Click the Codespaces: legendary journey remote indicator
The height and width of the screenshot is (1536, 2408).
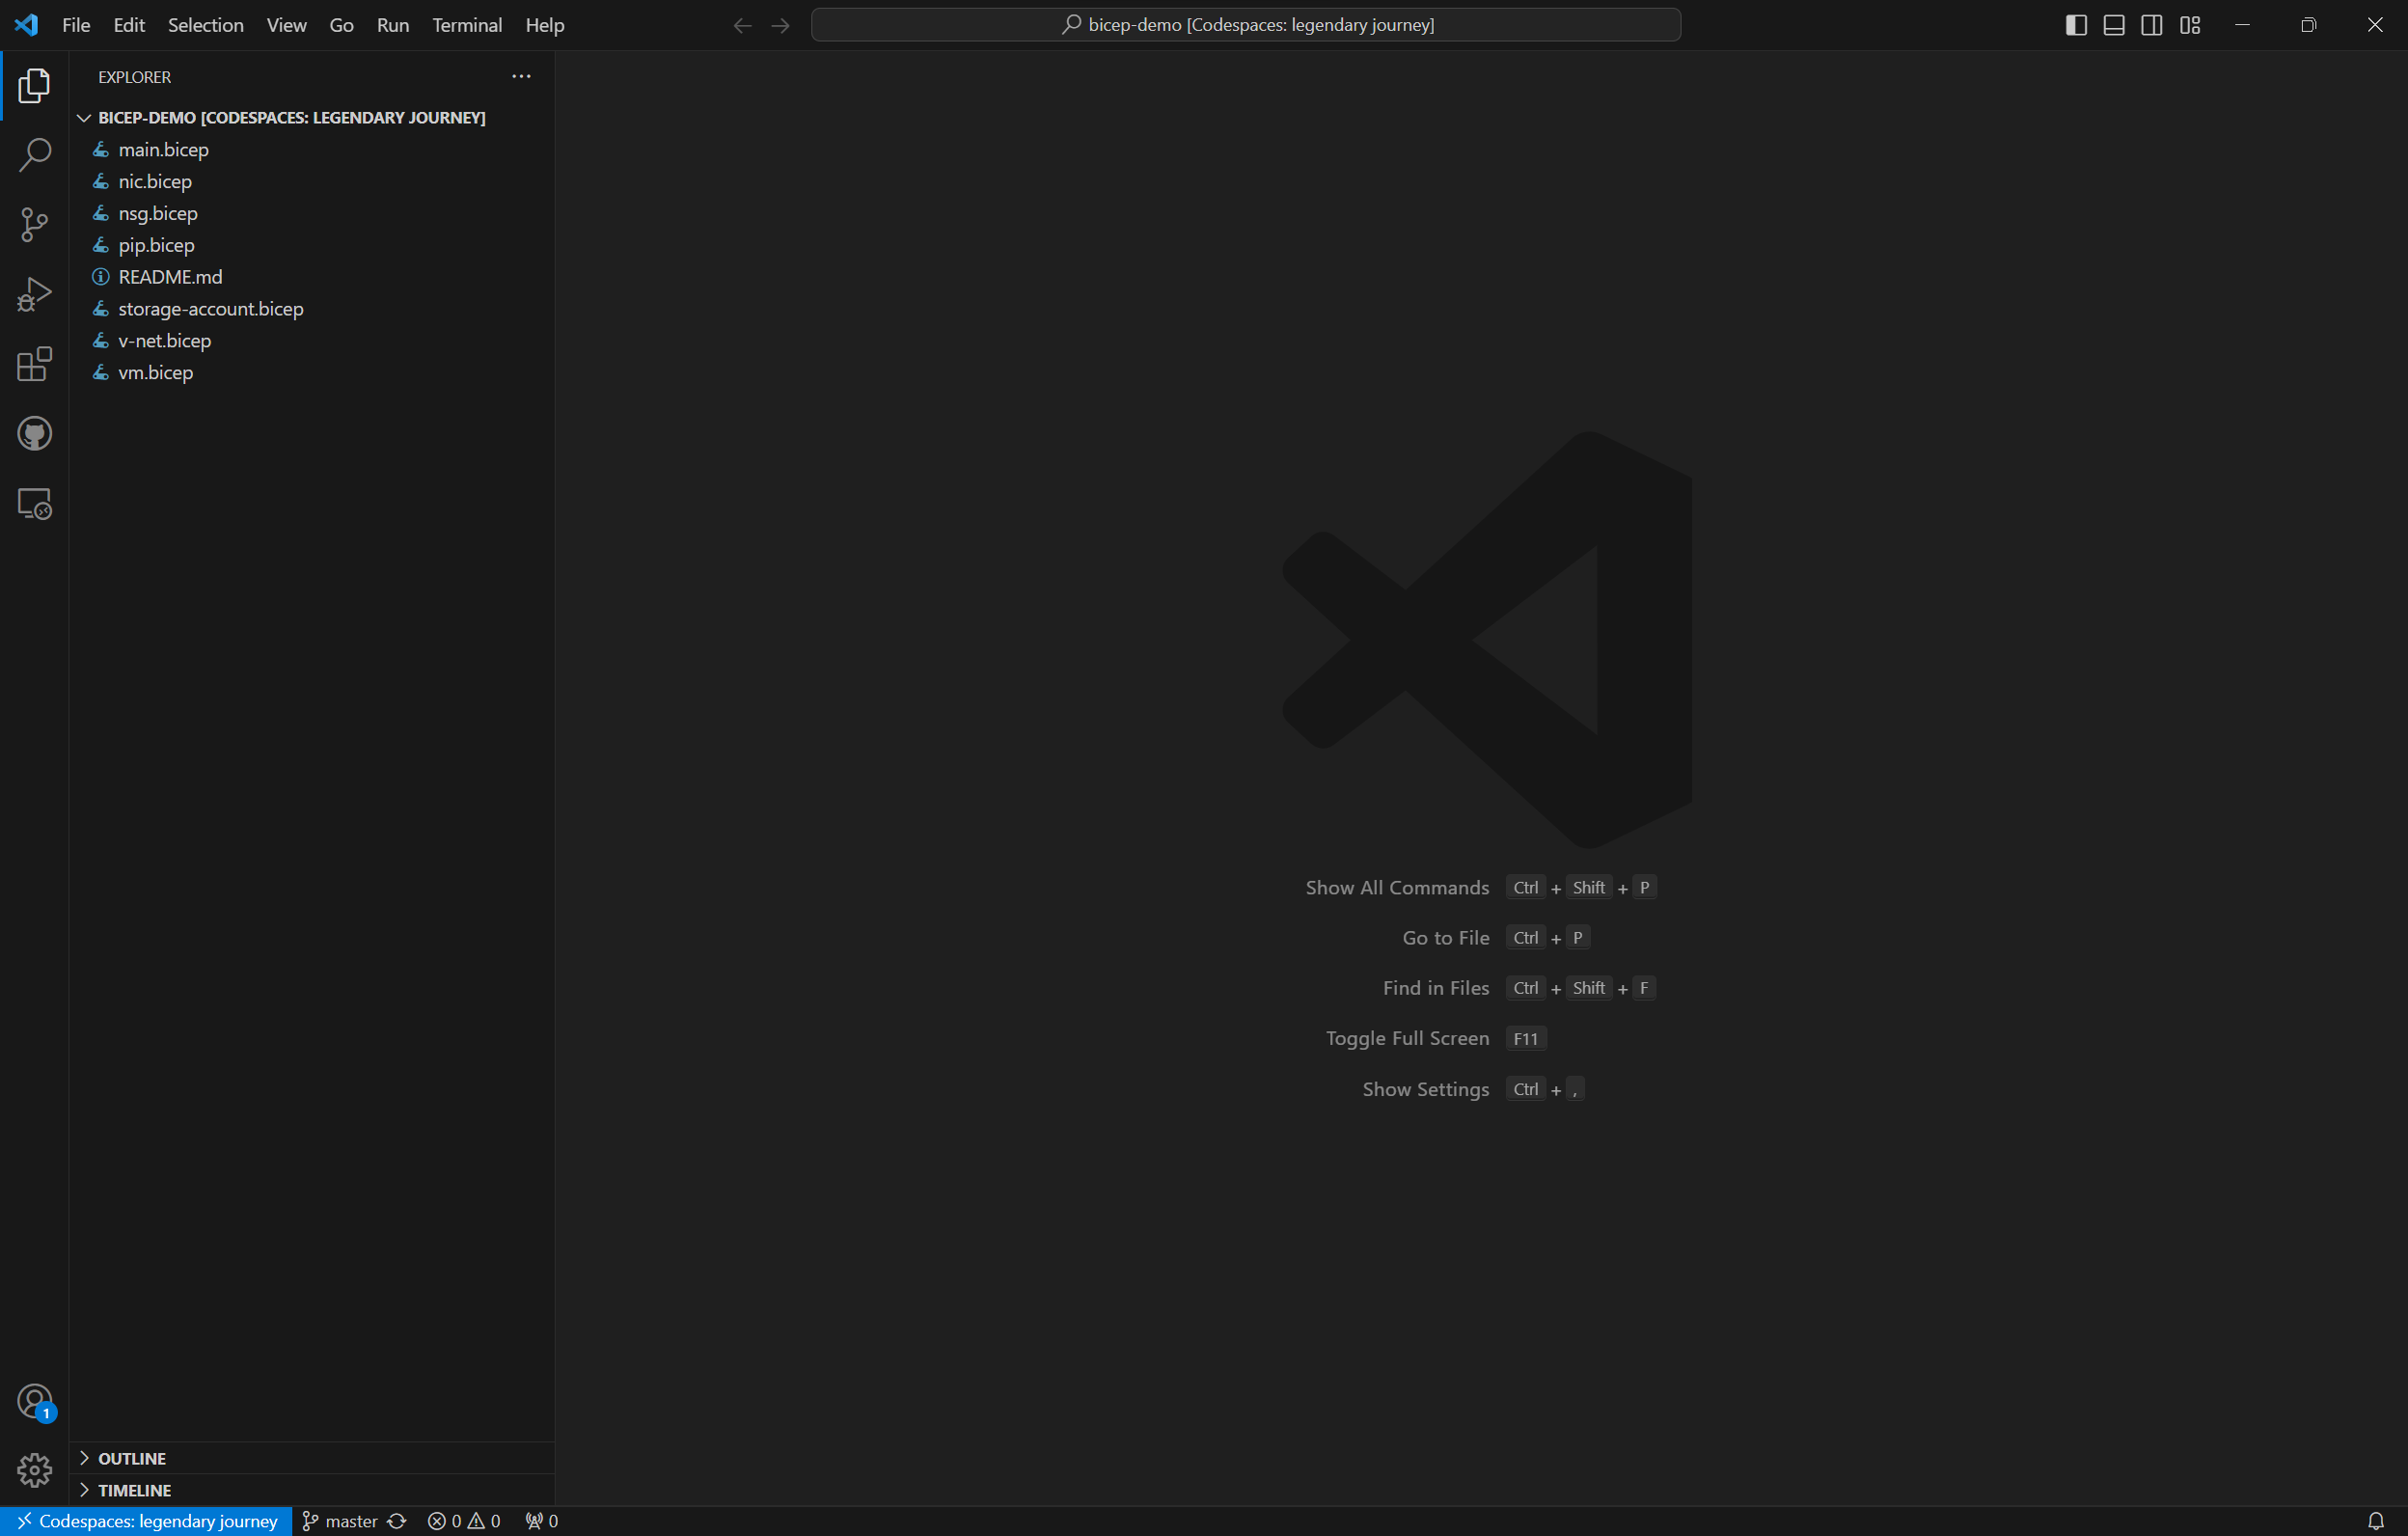click(x=146, y=1521)
